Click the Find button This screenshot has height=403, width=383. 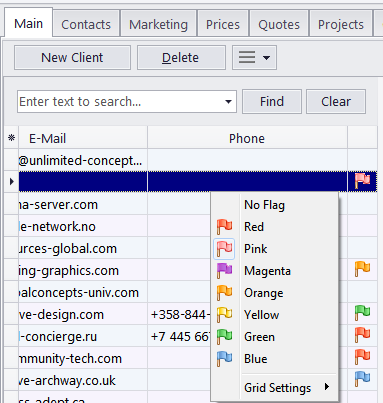tap(272, 101)
